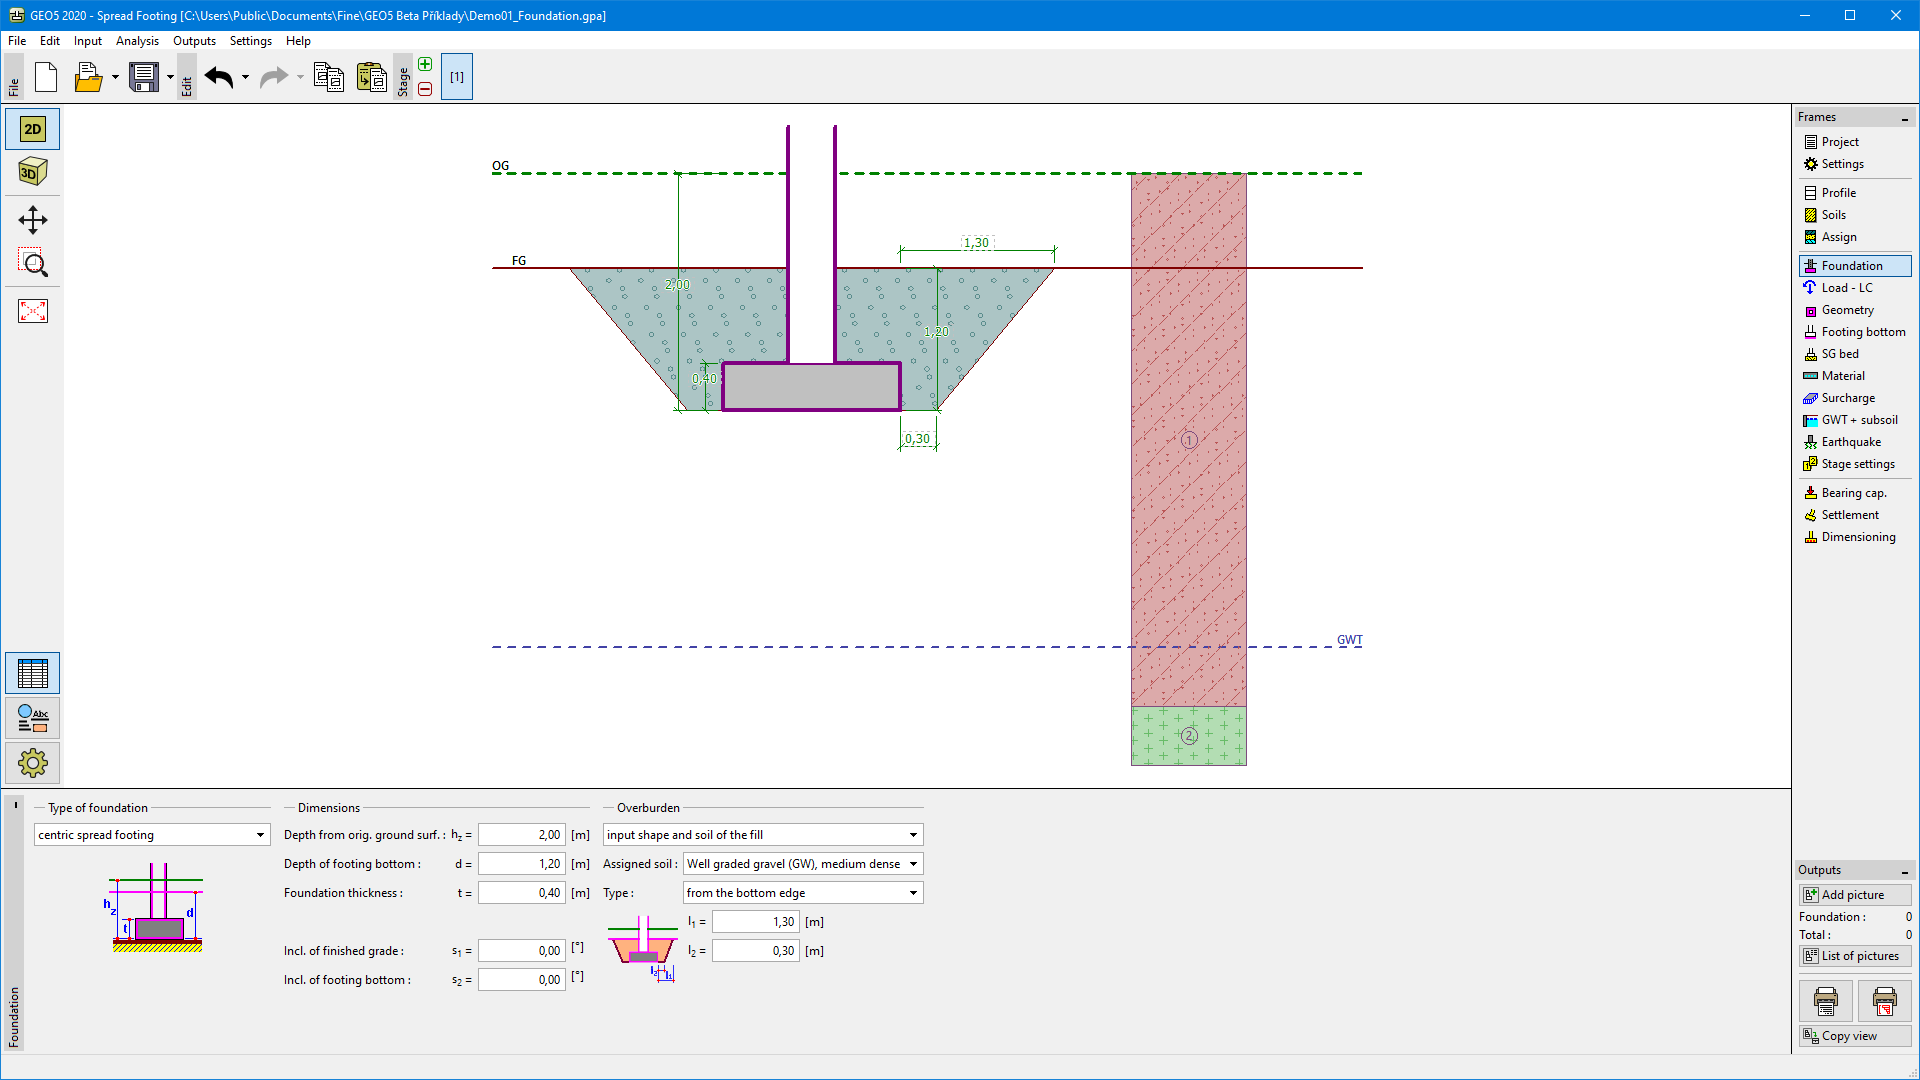This screenshot has width=1920, height=1080.
Task: Open the Settings menu
Action: tap(250, 41)
